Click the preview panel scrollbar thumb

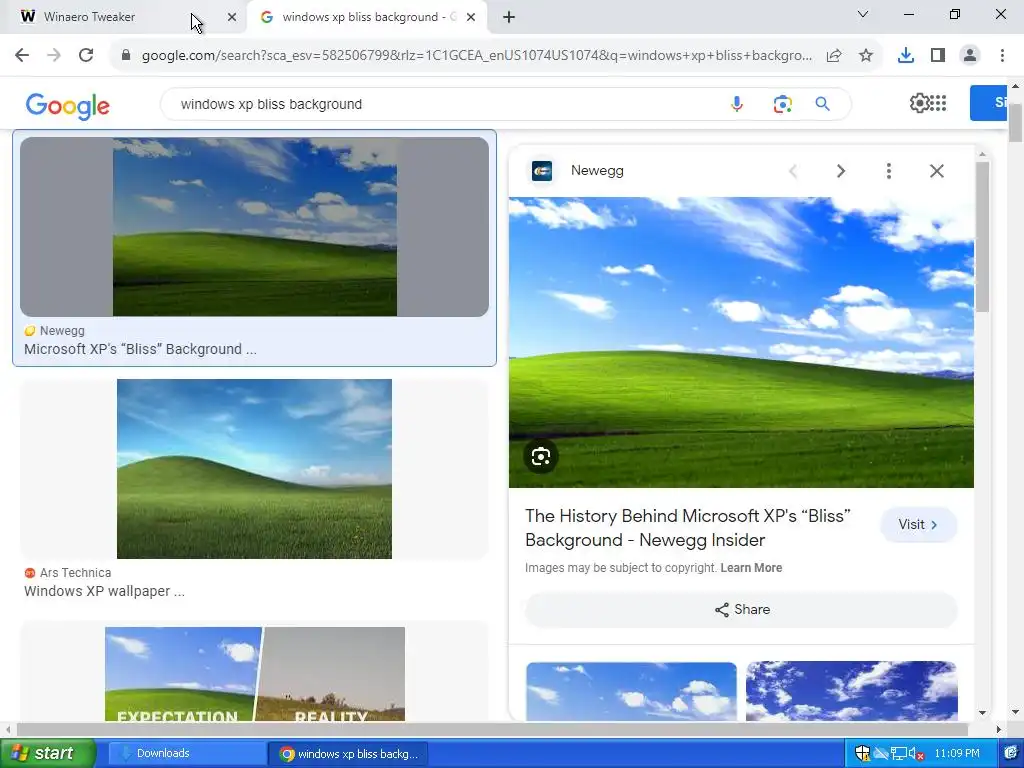pos(982,236)
